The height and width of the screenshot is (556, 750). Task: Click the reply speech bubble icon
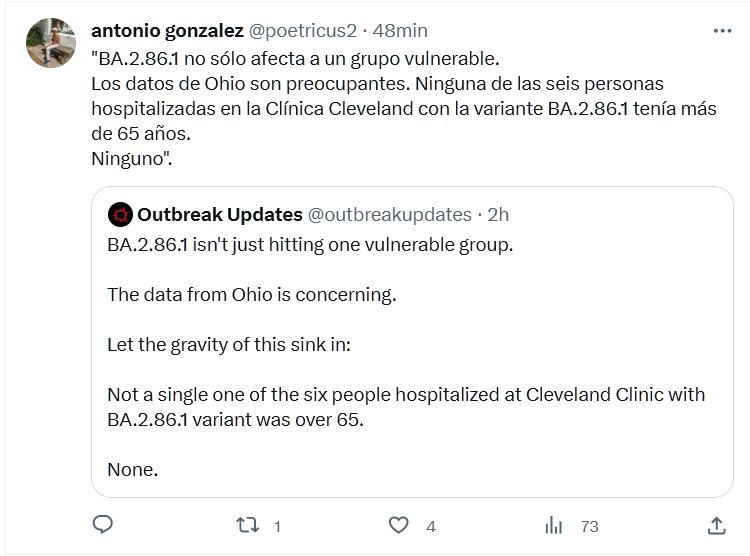coord(102,525)
